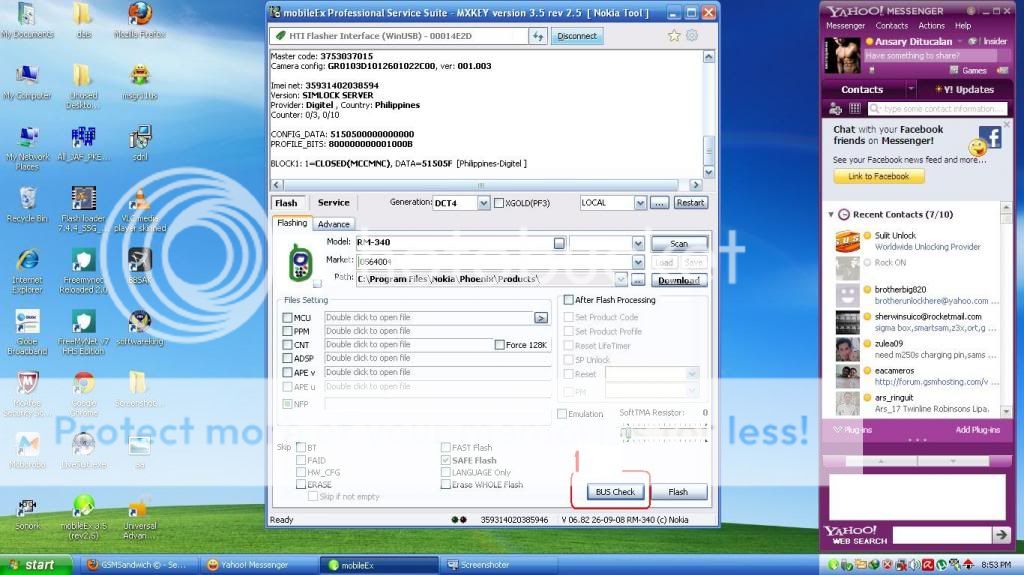The height and width of the screenshot is (575, 1024).
Task: Click the arrow button beside the MCU field
Action: (x=541, y=318)
